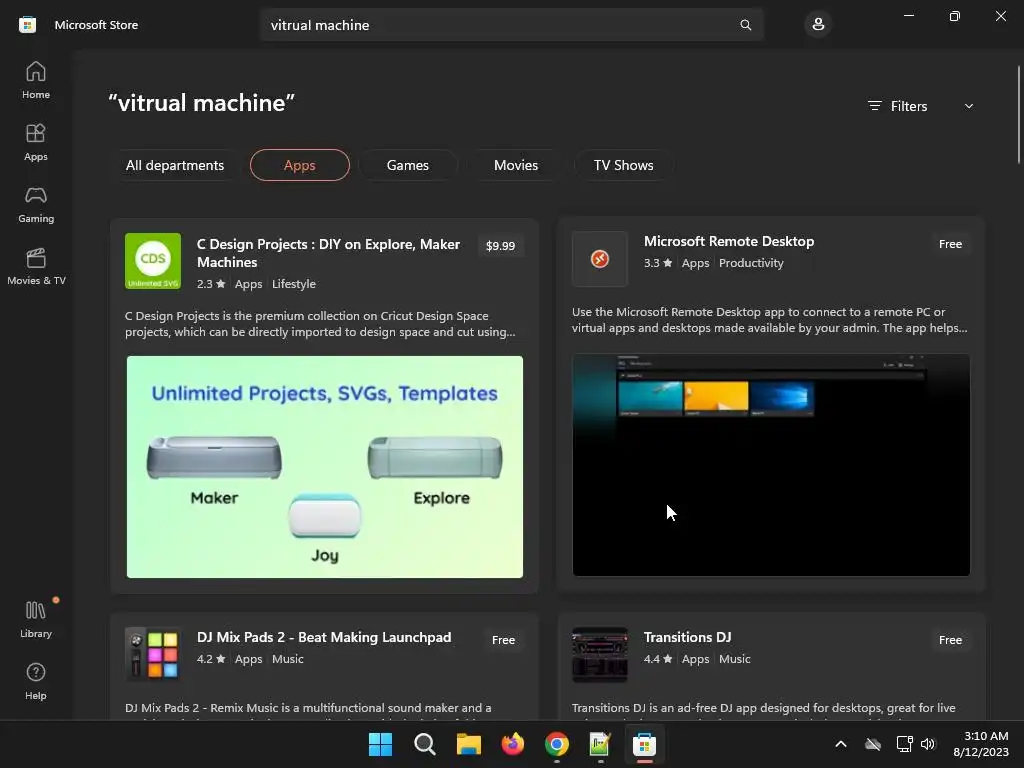Click the Lifestyle category label
The height and width of the screenshot is (768, 1024).
294,283
